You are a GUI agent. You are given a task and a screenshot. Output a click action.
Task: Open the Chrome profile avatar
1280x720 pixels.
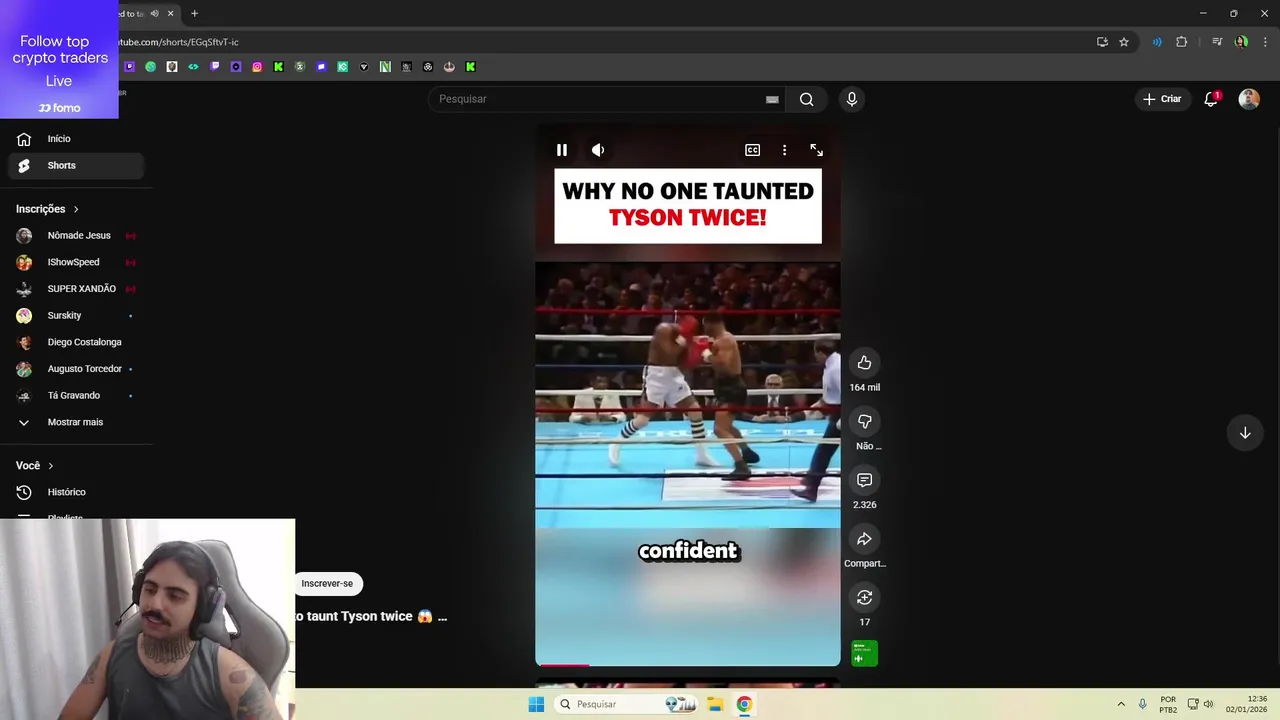tap(1241, 42)
